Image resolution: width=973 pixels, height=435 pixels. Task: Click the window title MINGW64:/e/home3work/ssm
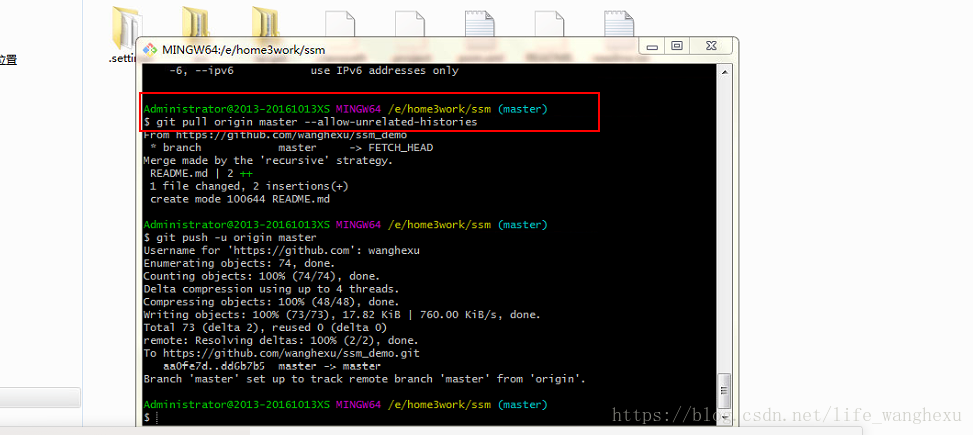(x=244, y=50)
